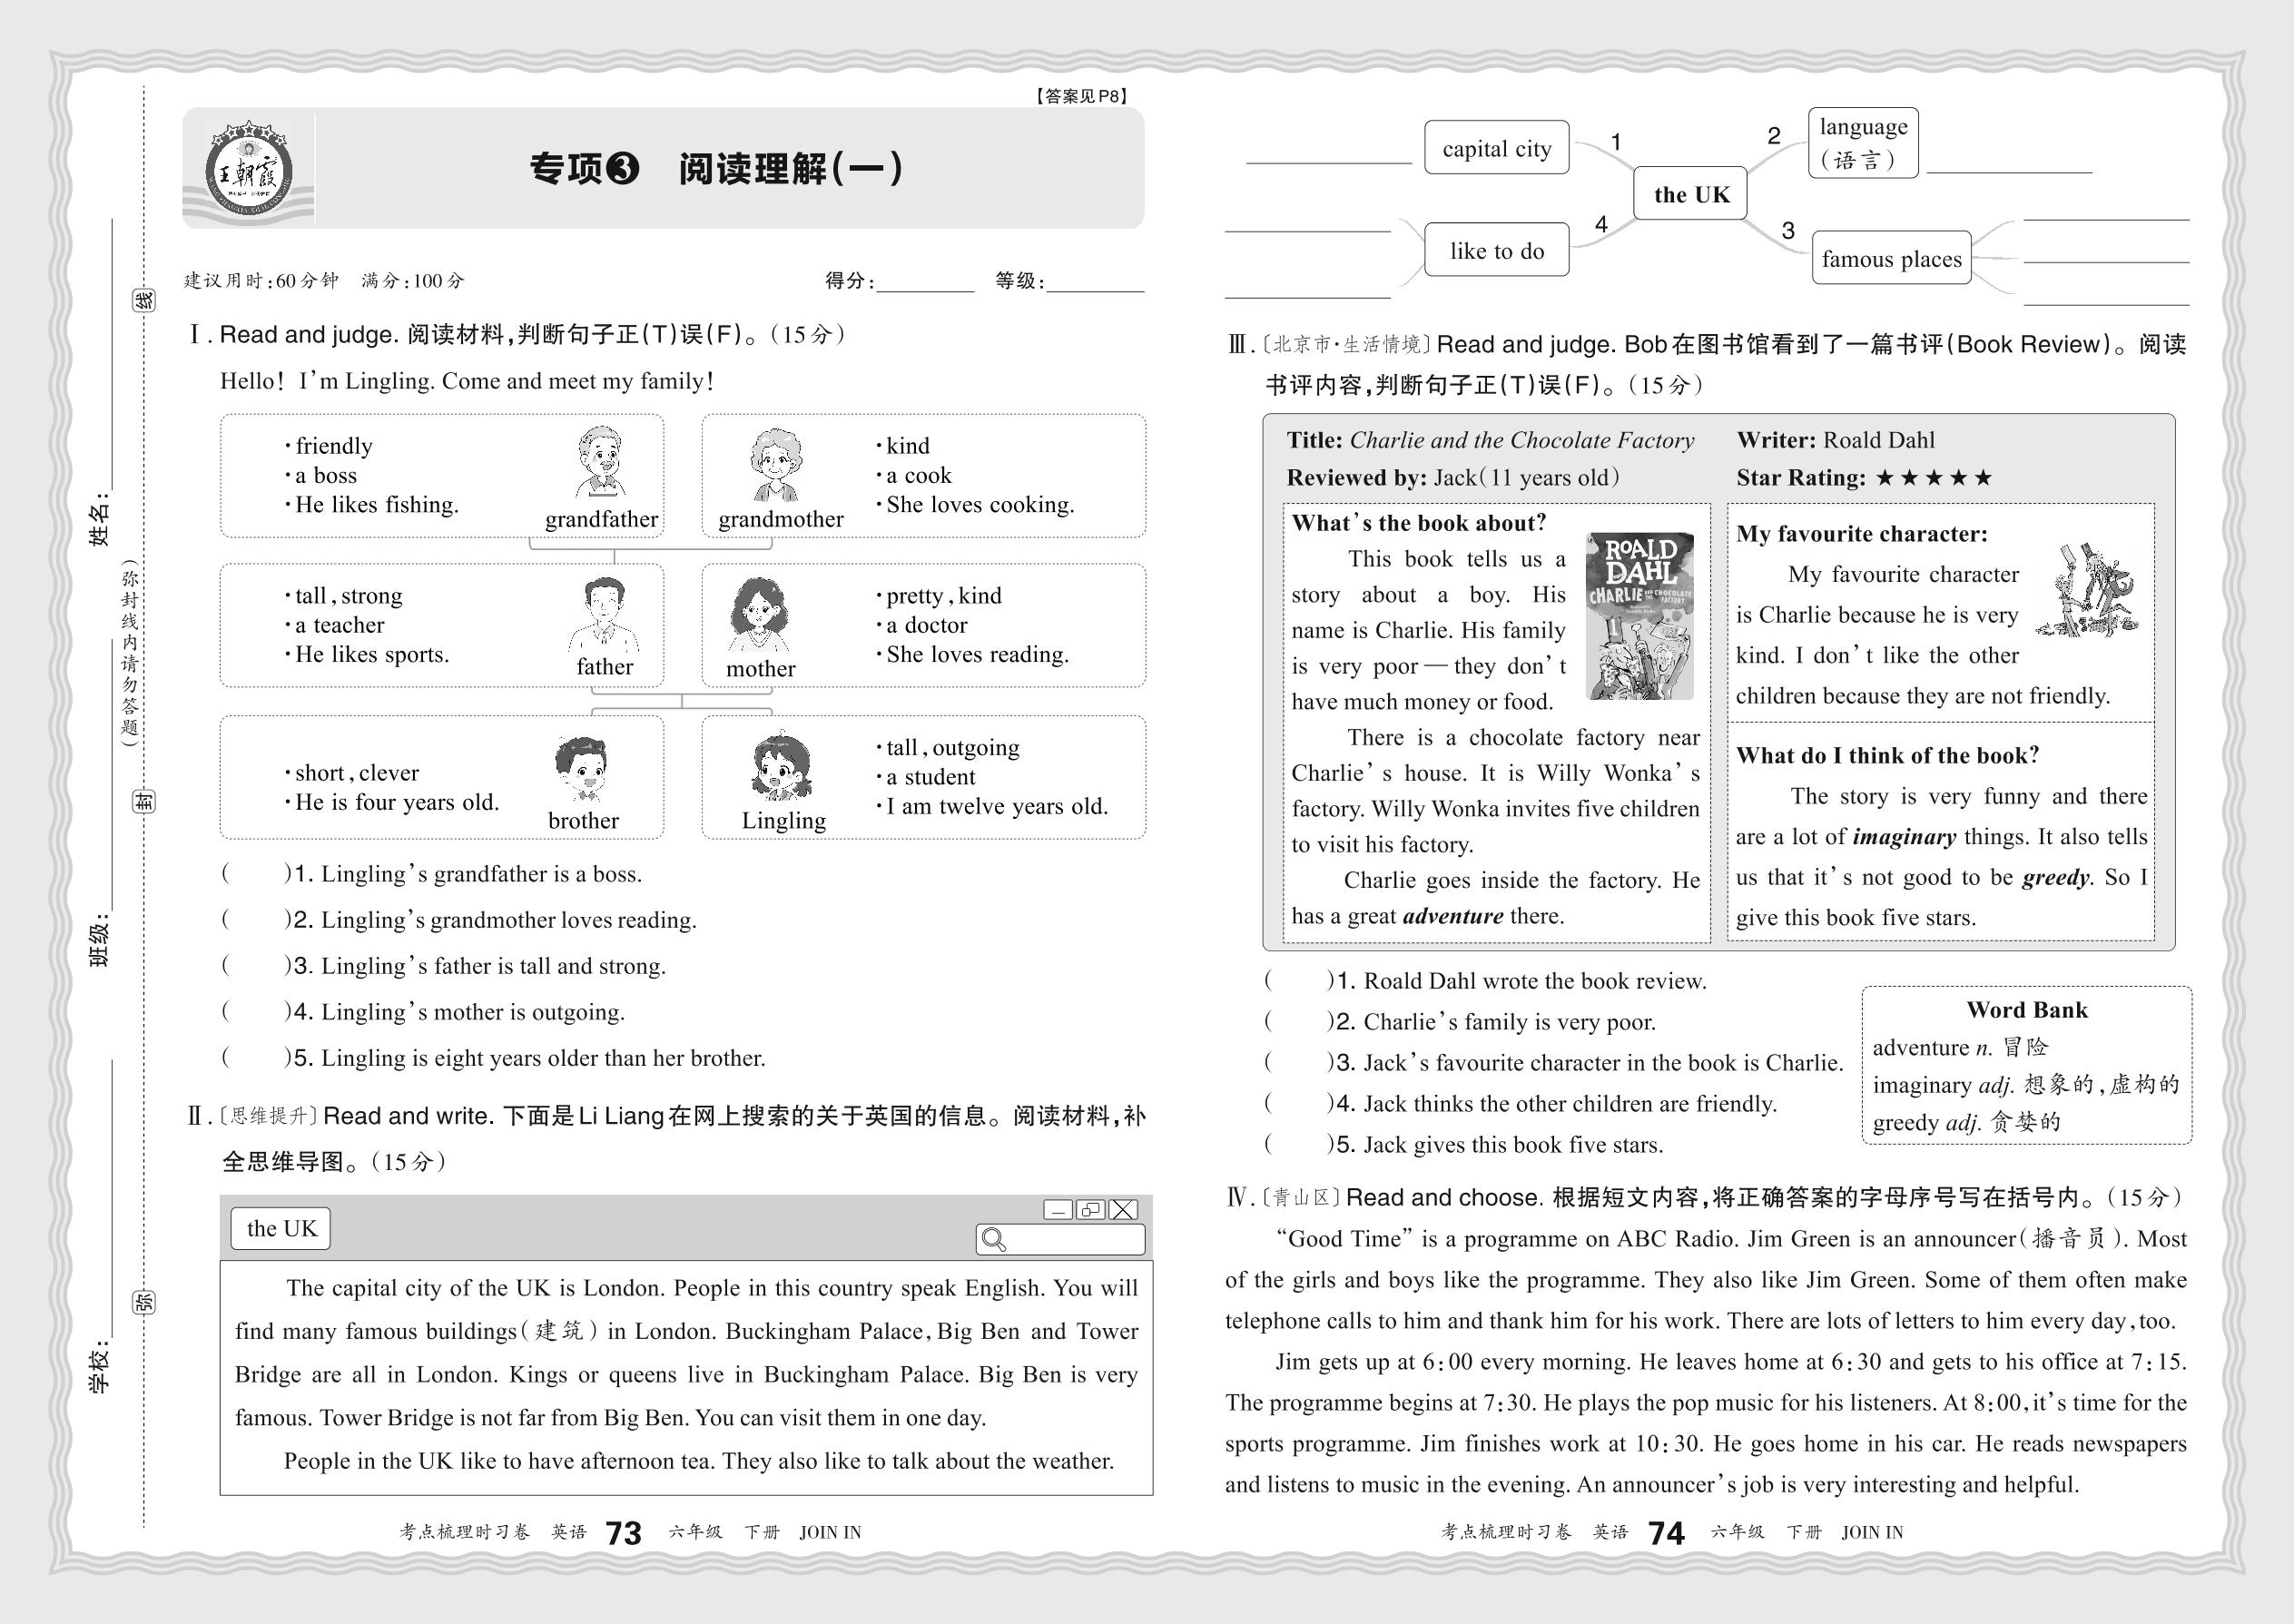2294x1624 pixels.
Task: Click the Roald Dahl book cover image
Action: pyautogui.click(x=1639, y=616)
